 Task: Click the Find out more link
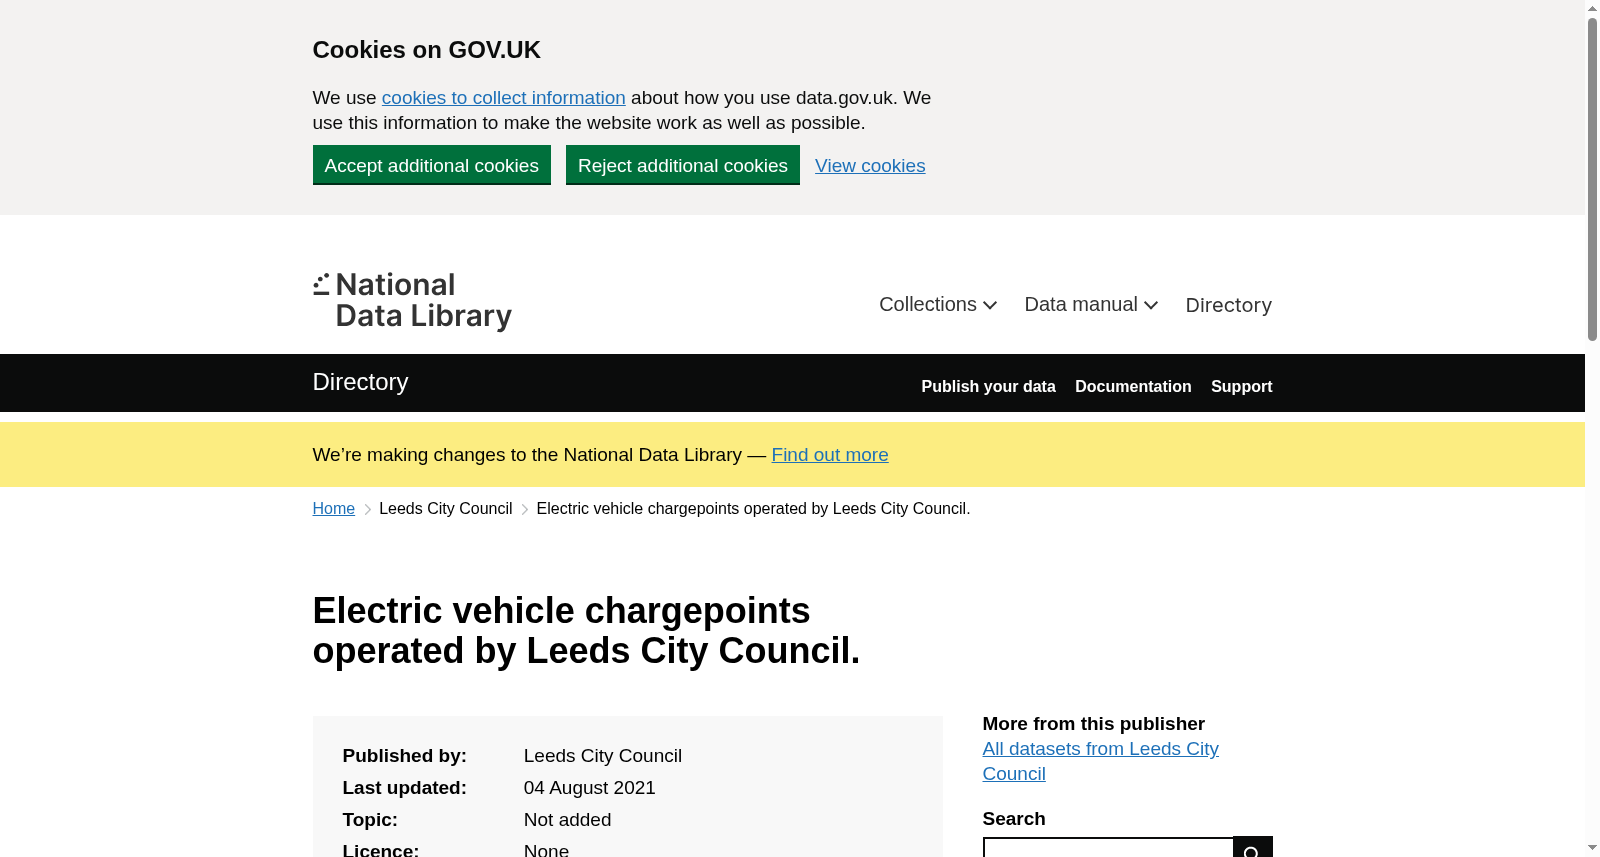pos(830,455)
